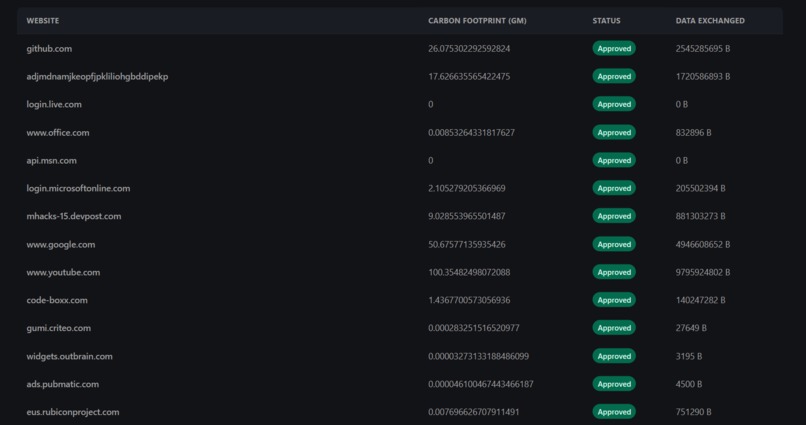806x425 pixels.
Task: Click the WEBSITE column header
Action: coord(43,21)
